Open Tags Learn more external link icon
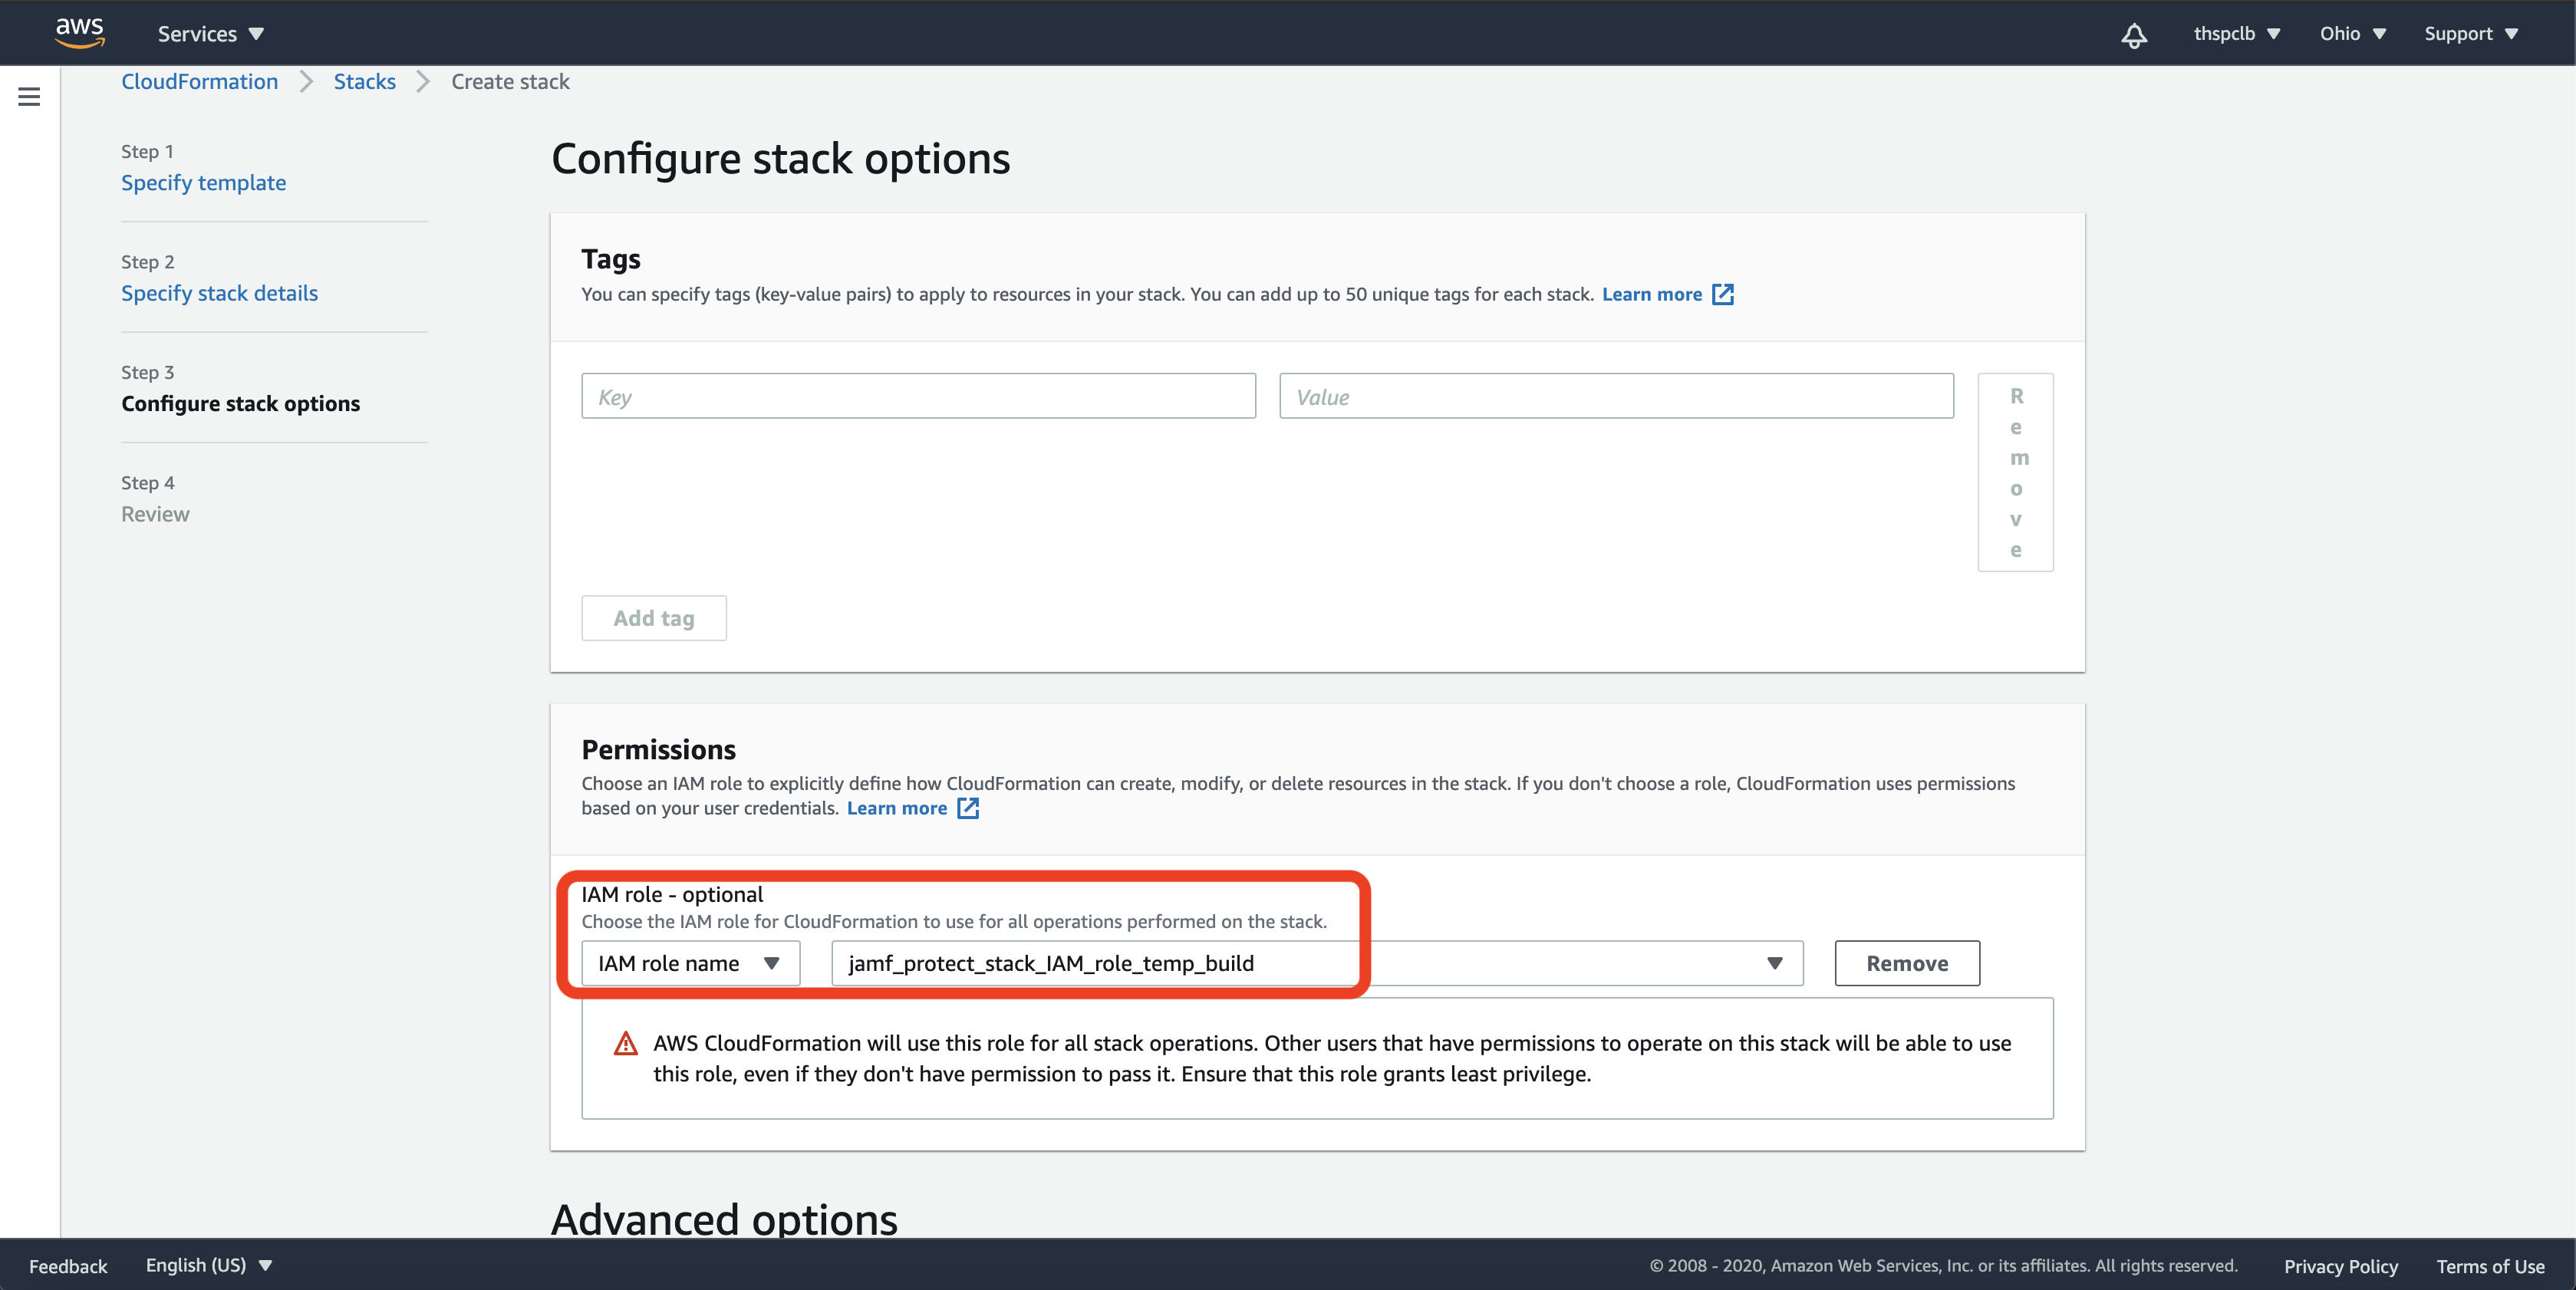This screenshot has width=2576, height=1290. [x=1722, y=294]
